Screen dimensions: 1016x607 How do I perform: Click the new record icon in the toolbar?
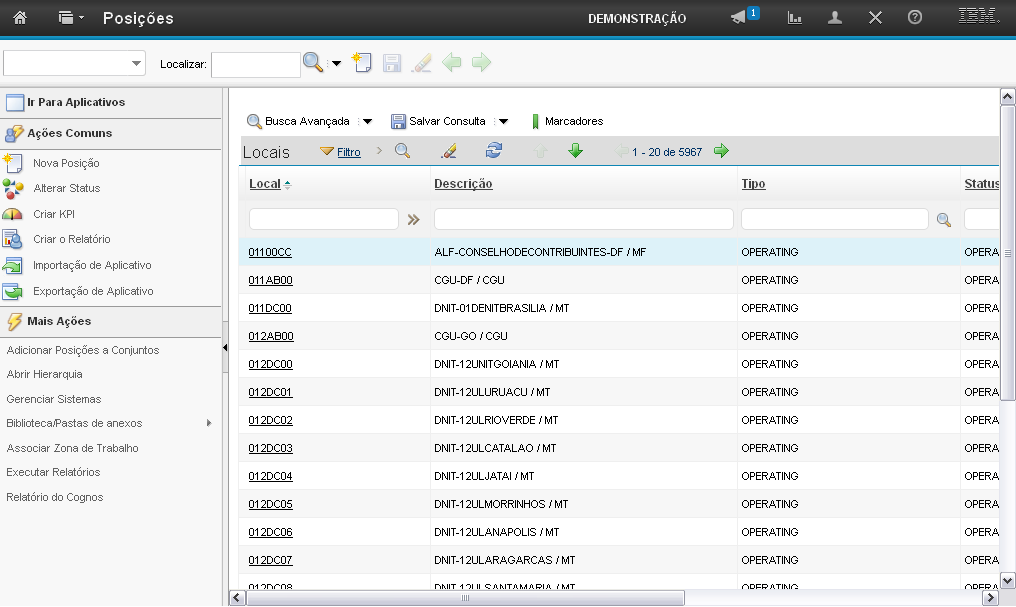[362, 63]
